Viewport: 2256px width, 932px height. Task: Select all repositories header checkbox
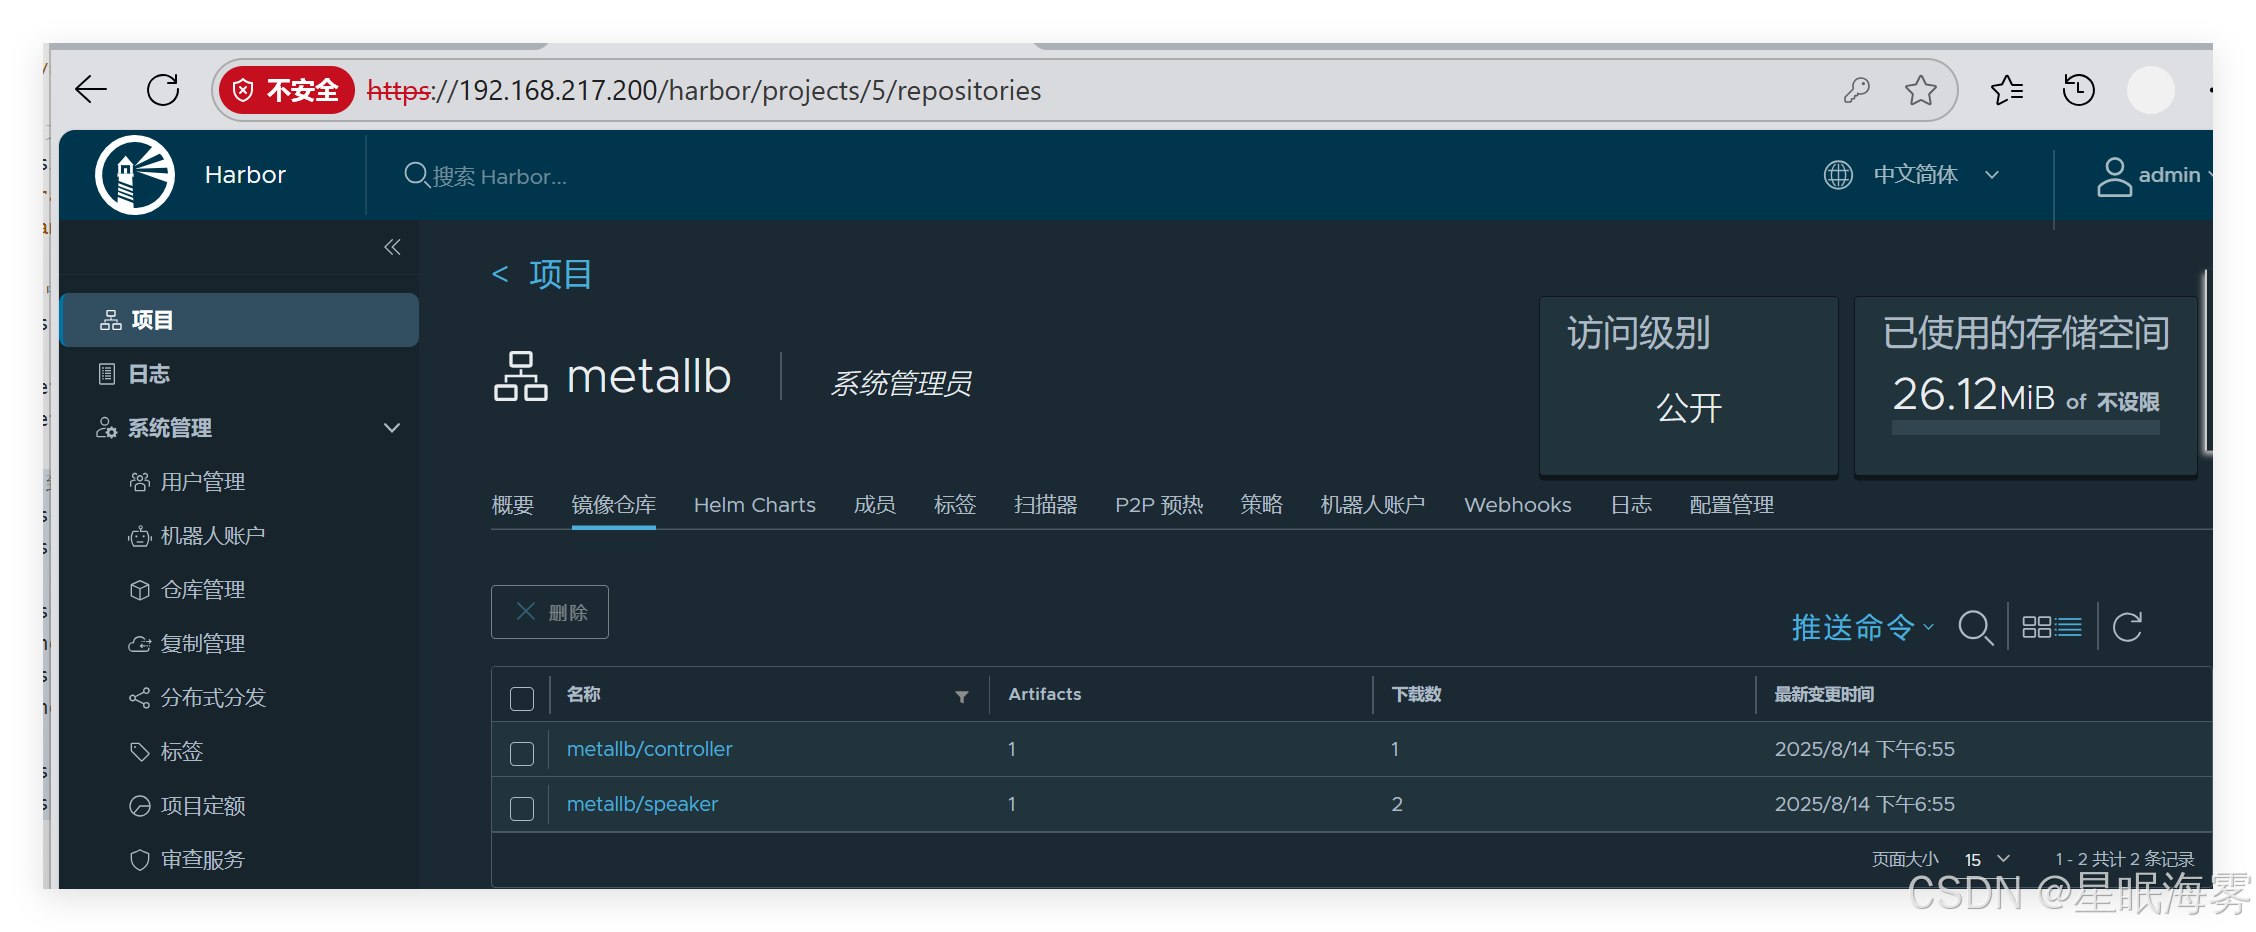[x=522, y=698]
